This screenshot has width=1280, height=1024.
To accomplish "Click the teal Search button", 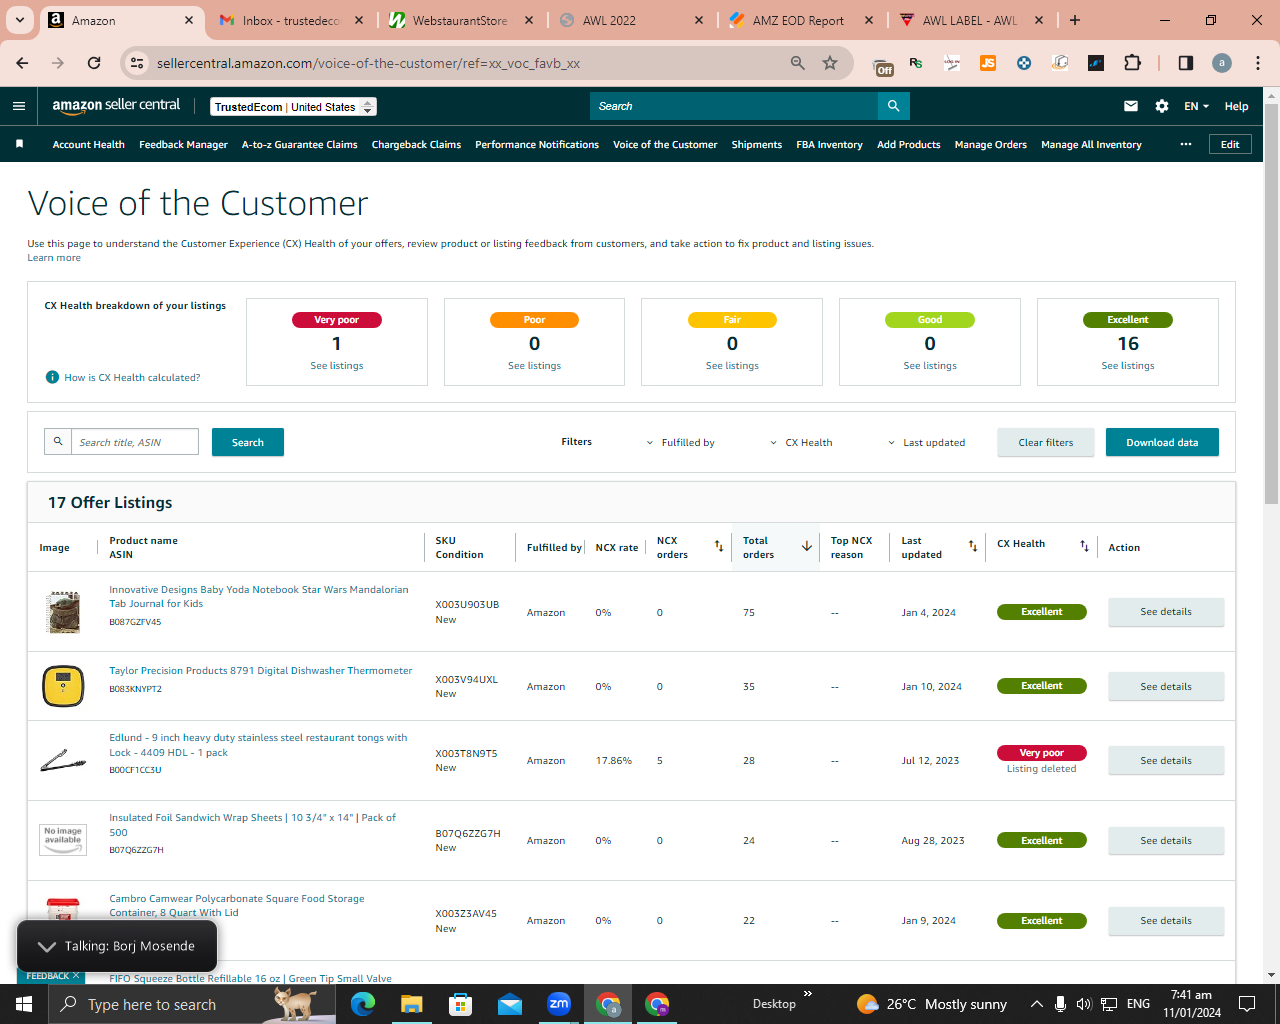I will tap(248, 442).
